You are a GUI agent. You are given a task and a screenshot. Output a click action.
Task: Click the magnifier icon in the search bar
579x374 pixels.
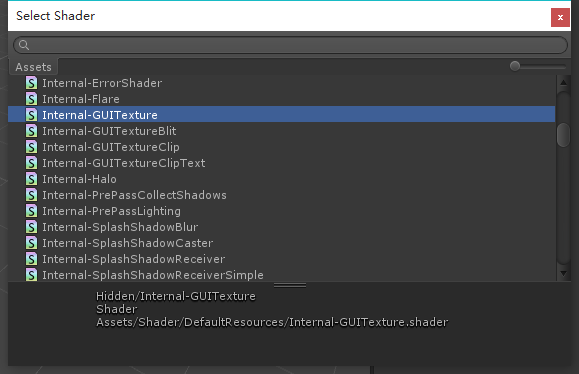[x=24, y=45]
